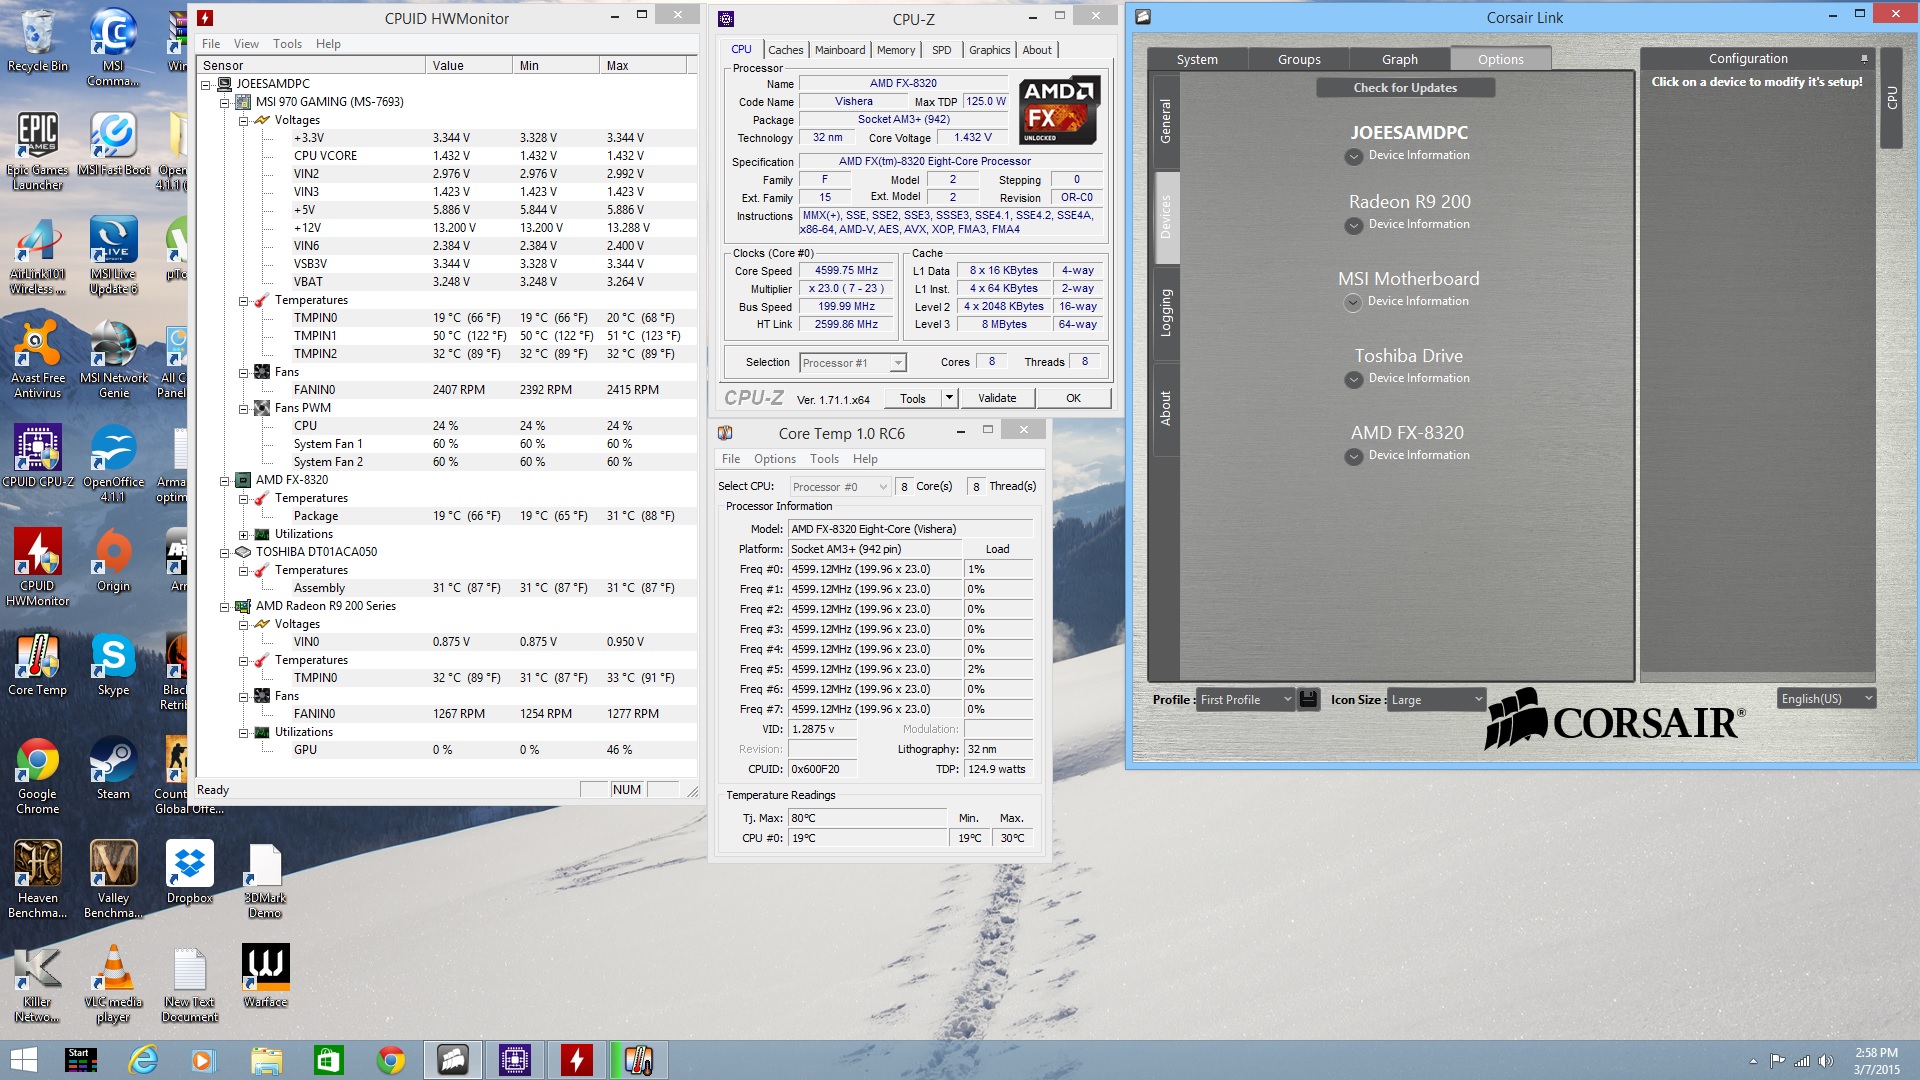Image resolution: width=1920 pixels, height=1080 pixels.
Task: Click Check for Updates button
Action: [1405, 88]
